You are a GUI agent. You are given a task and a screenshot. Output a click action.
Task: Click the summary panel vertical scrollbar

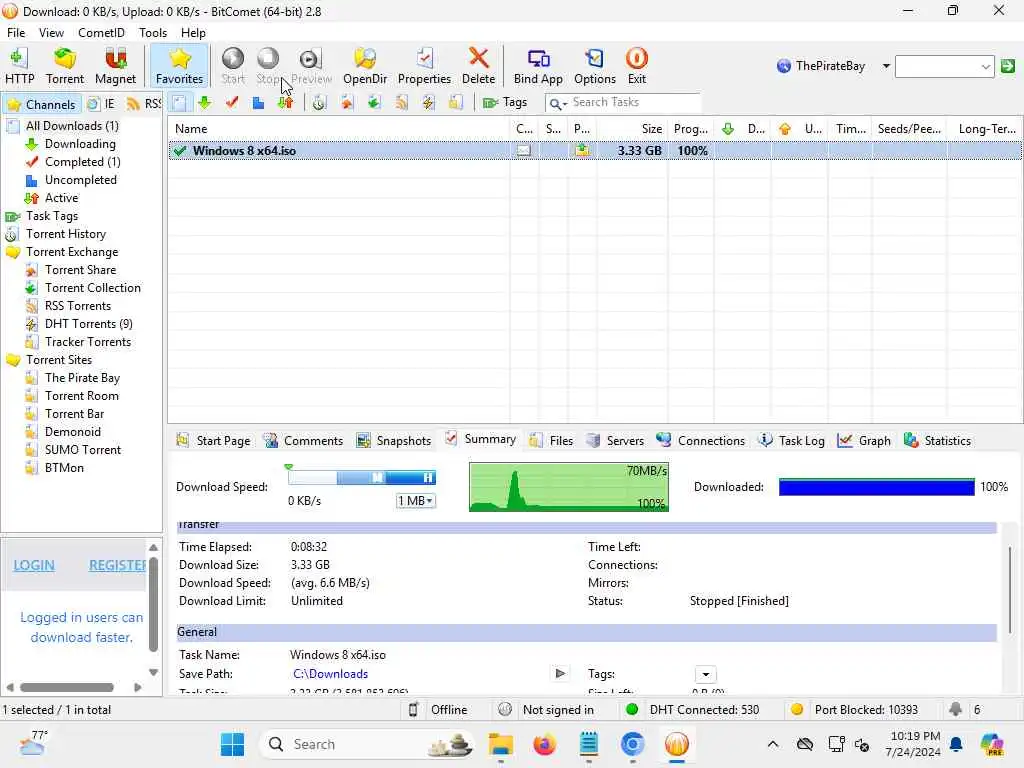1010,590
